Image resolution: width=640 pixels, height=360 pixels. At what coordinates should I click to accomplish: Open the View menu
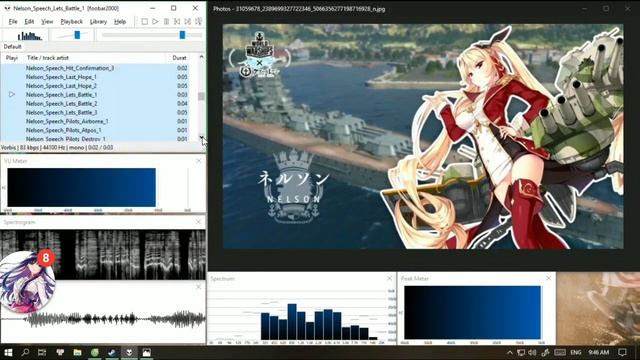(47, 22)
